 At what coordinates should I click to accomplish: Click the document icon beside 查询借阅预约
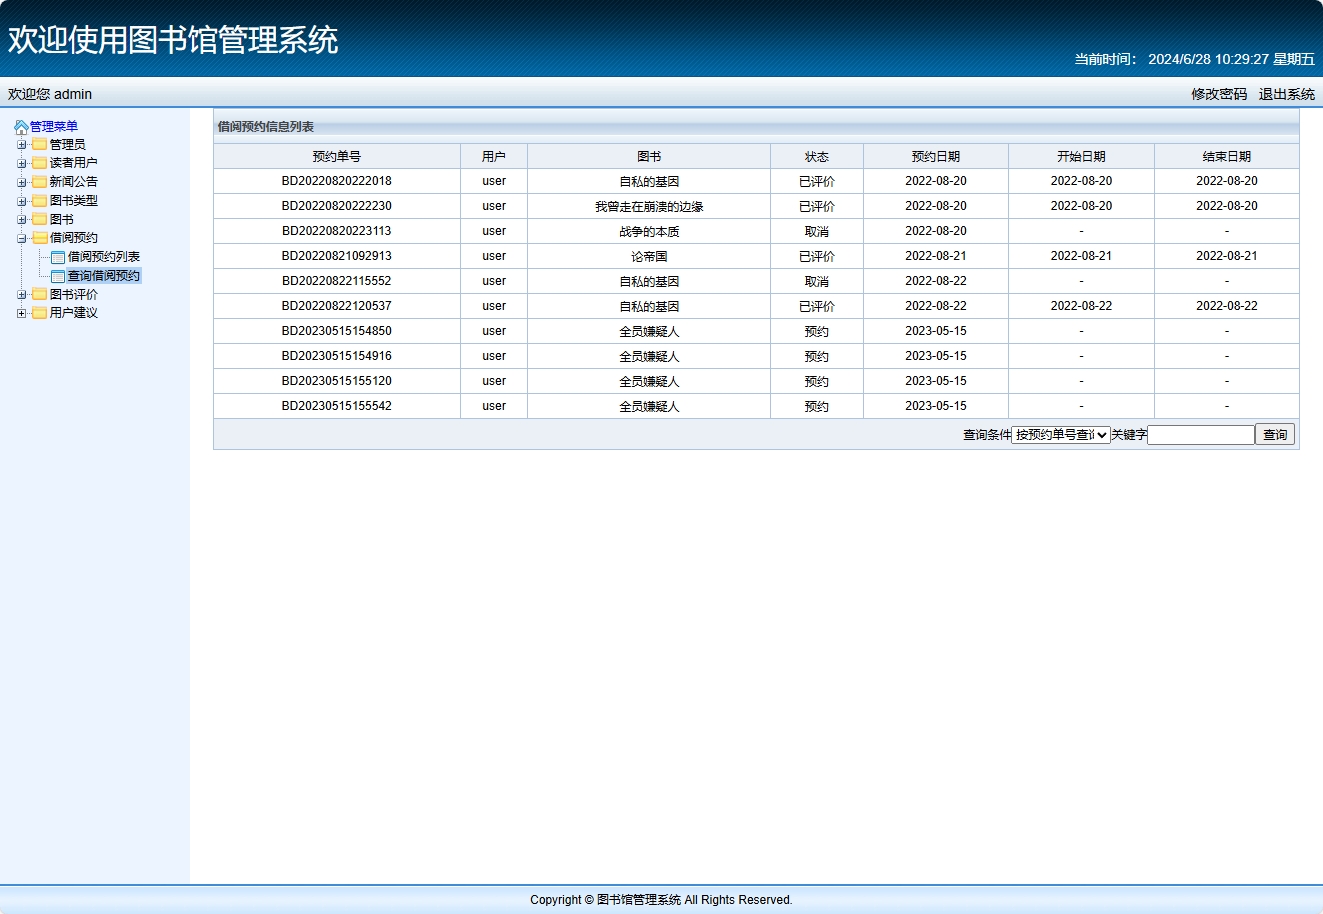[x=58, y=275]
